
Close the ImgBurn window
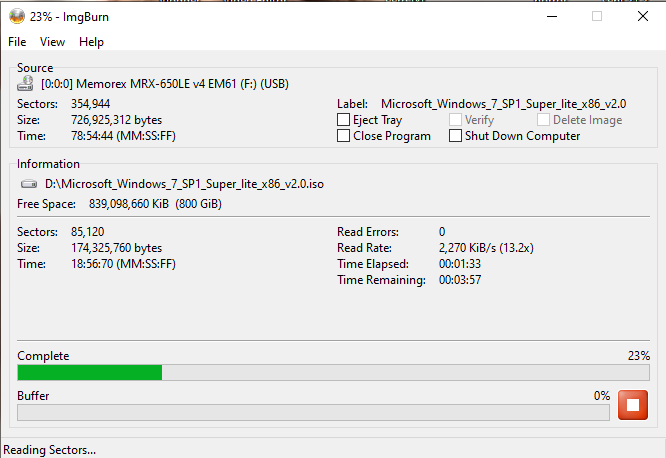pyautogui.click(x=642, y=16)
